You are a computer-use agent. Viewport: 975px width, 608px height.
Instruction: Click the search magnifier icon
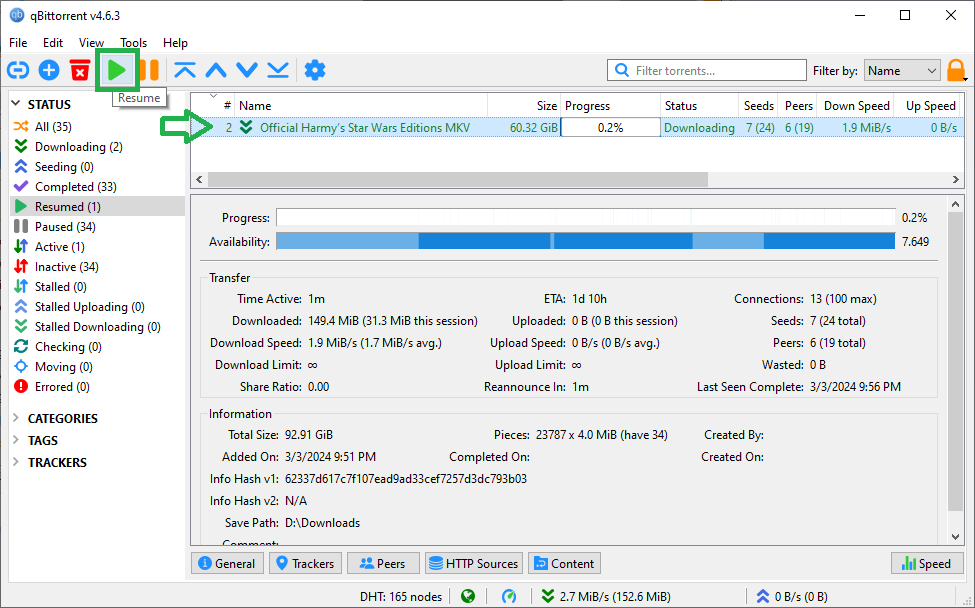click(x=622, y=70)
